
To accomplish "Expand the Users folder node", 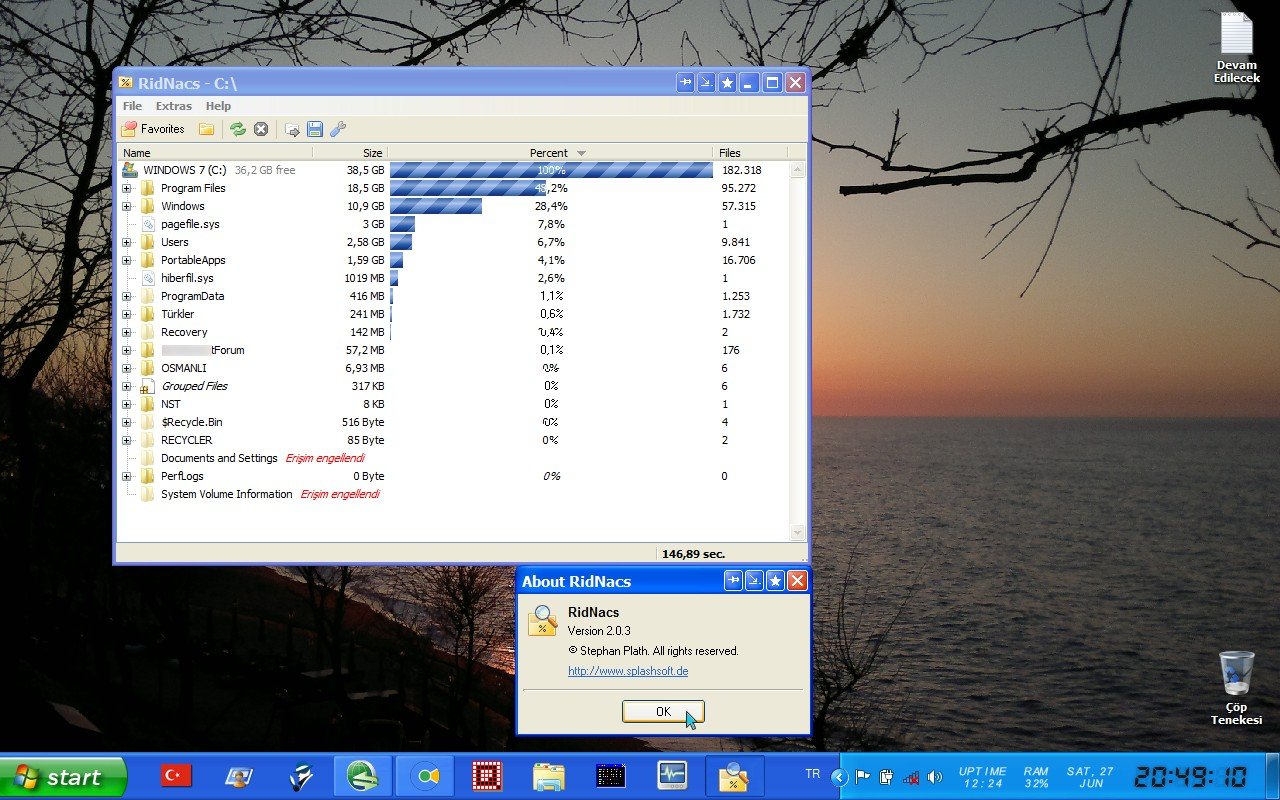I will click(x=127, y=242).
